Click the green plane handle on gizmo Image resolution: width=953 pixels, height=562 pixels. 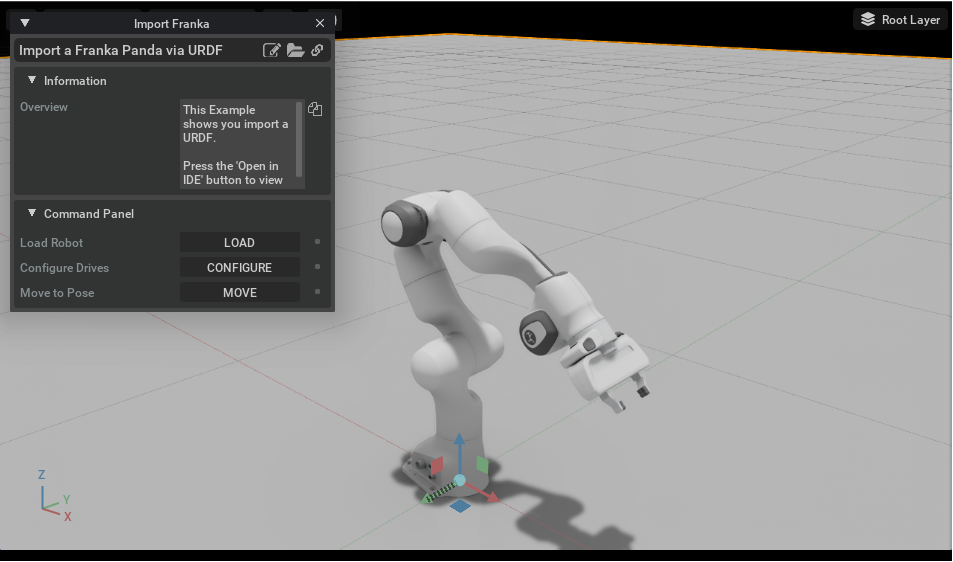(483, 465)
